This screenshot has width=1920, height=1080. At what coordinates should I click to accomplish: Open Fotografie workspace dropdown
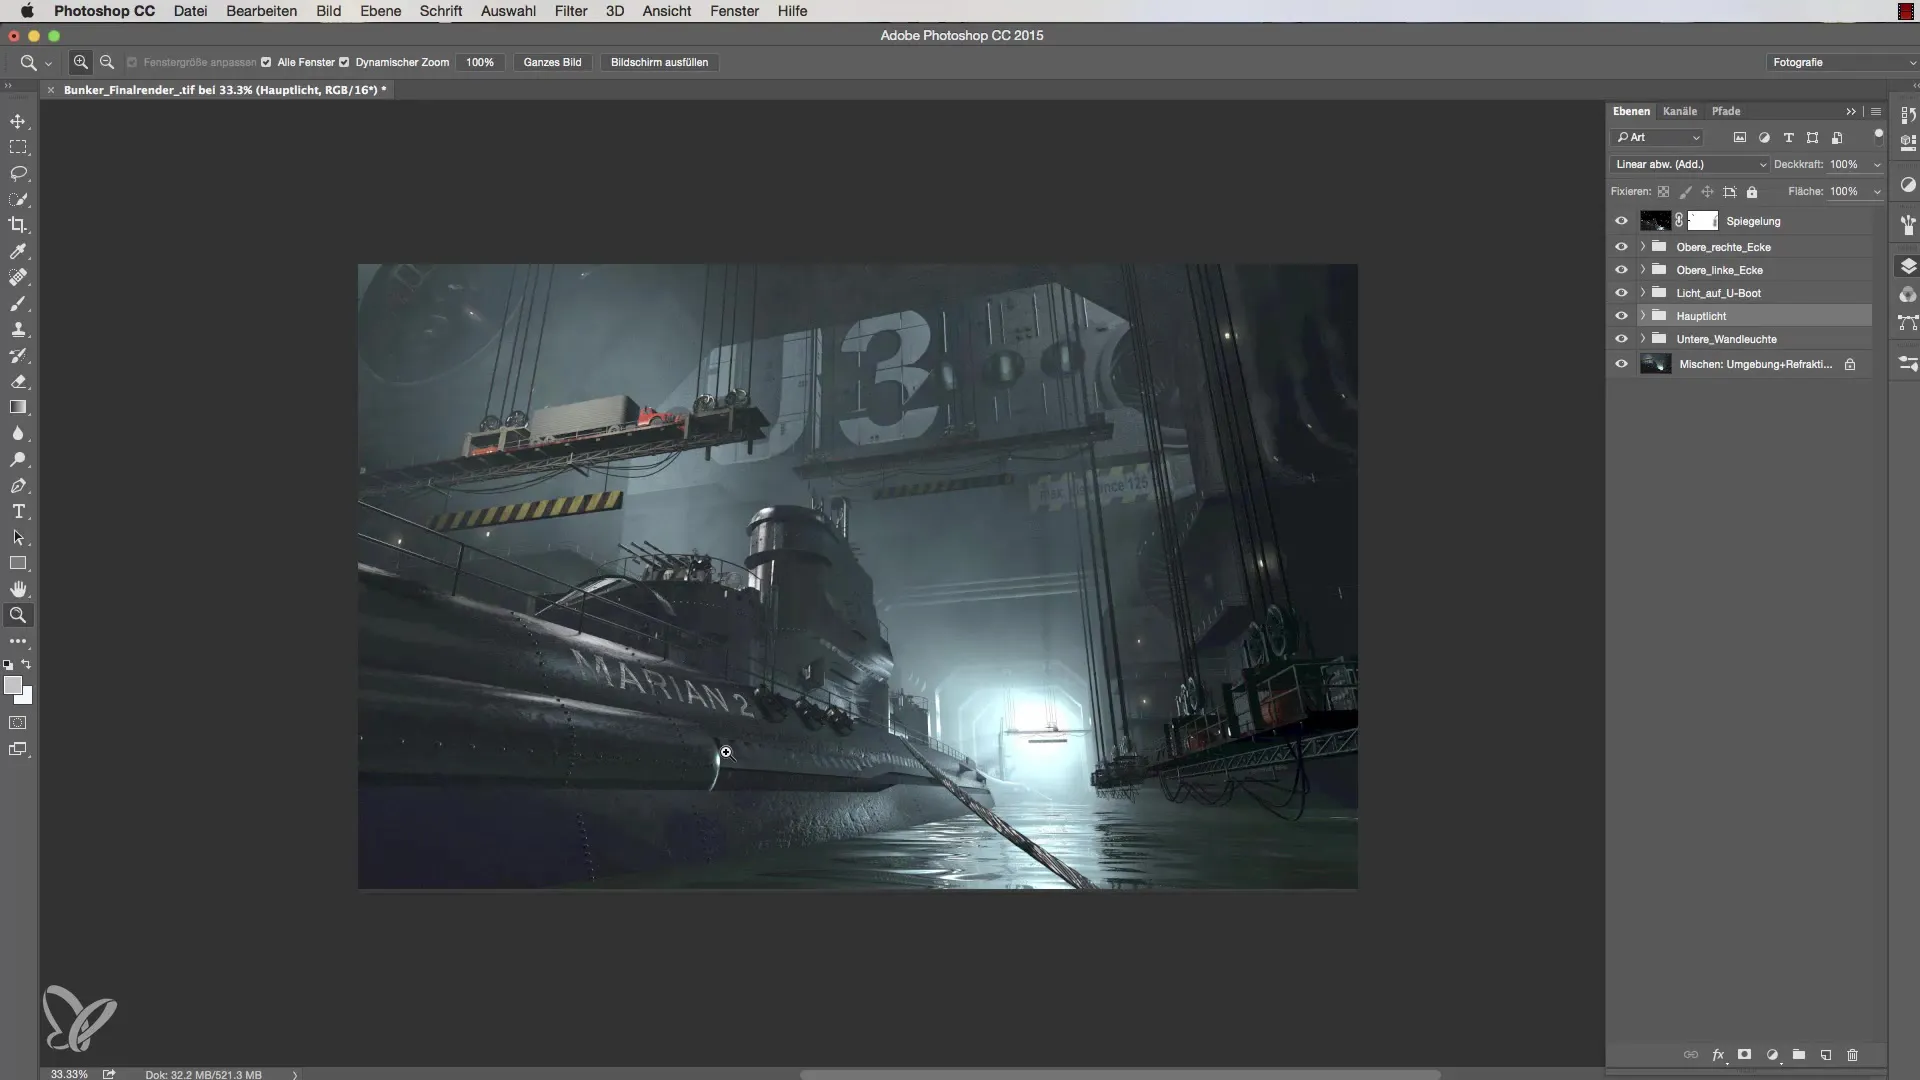point(1842,62)
